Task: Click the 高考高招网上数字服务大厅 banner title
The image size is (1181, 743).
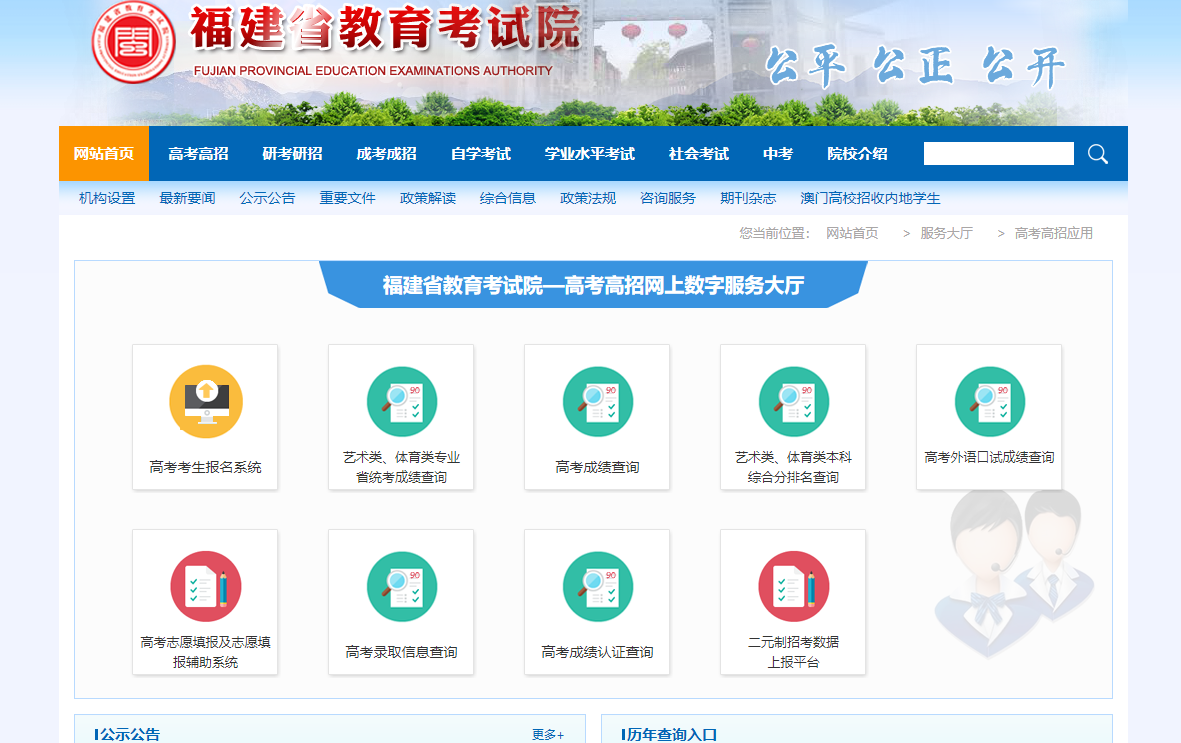Action: coord(594,286)
